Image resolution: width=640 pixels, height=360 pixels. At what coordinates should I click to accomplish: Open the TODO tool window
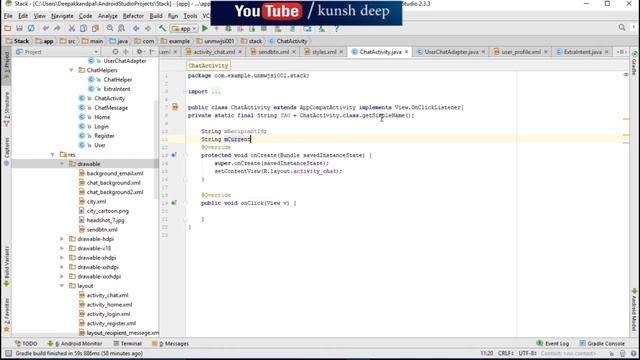[x=26, y=344]
